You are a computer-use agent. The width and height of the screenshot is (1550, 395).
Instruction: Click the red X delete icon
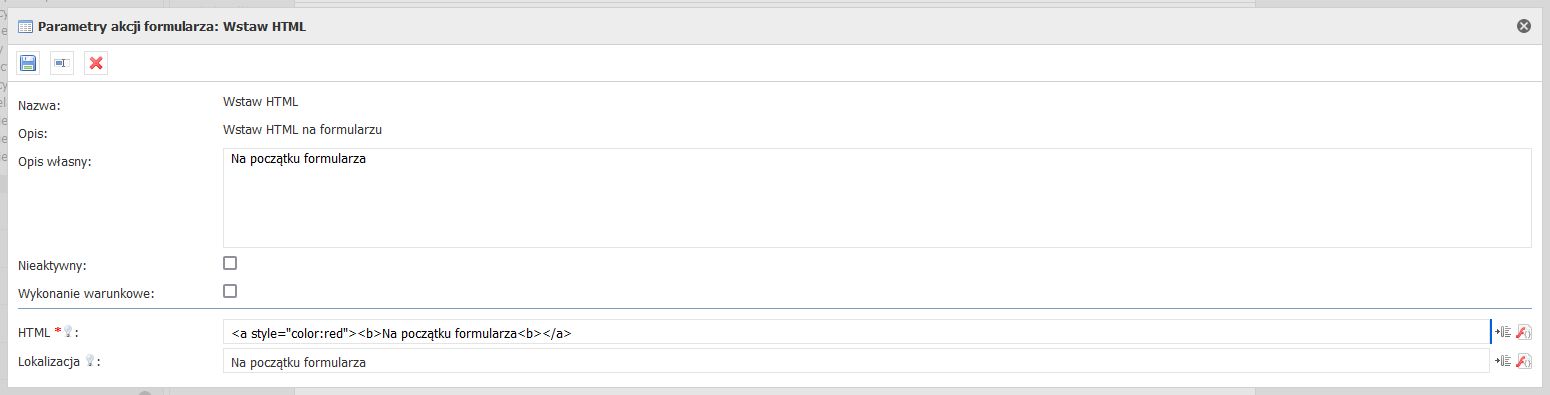pyautogui.click(x=96, y=64)
